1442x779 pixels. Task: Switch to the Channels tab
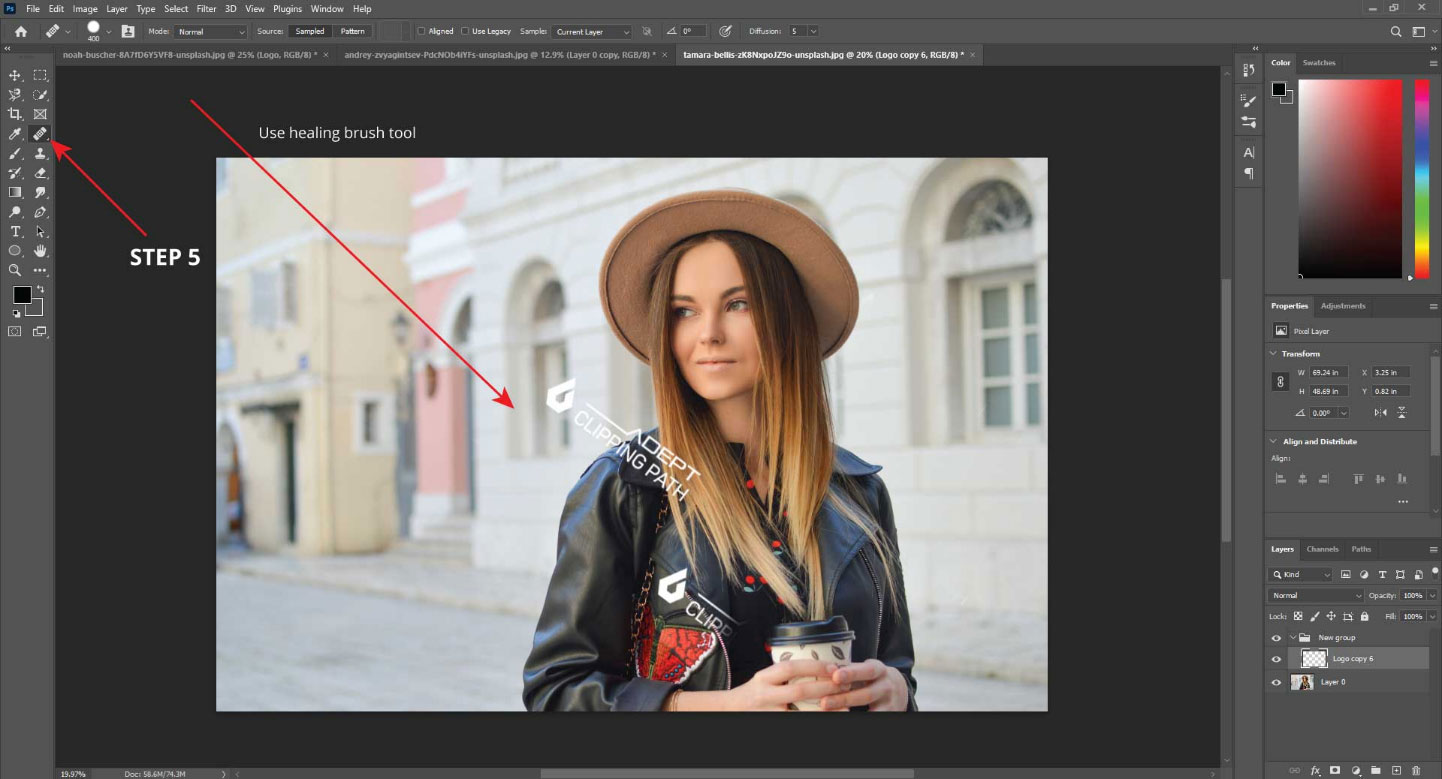(1322, 549)
